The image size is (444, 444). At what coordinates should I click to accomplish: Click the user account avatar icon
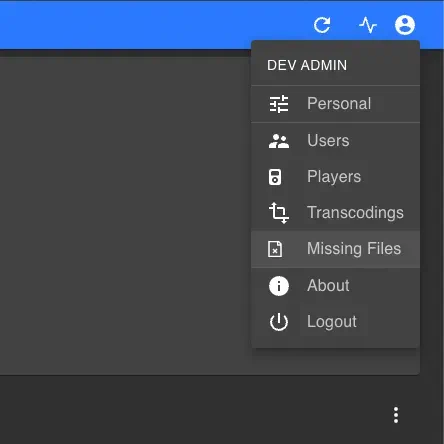pyautogui.click(x=405, y=25)
